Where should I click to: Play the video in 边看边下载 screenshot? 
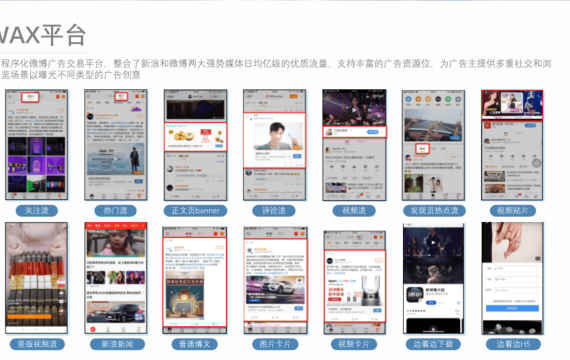click(x=433, y=243)
